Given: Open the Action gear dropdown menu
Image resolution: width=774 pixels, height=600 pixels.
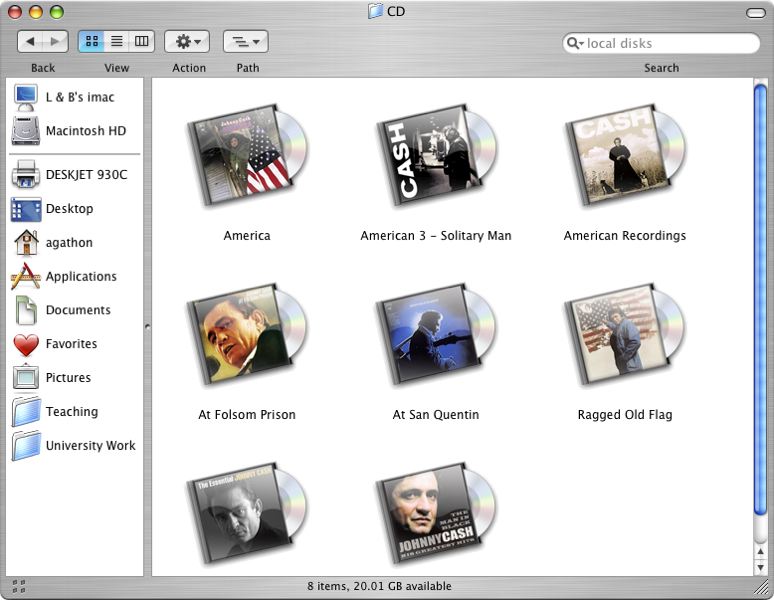Looking at the screenshot, I should (x=187, y=41).
